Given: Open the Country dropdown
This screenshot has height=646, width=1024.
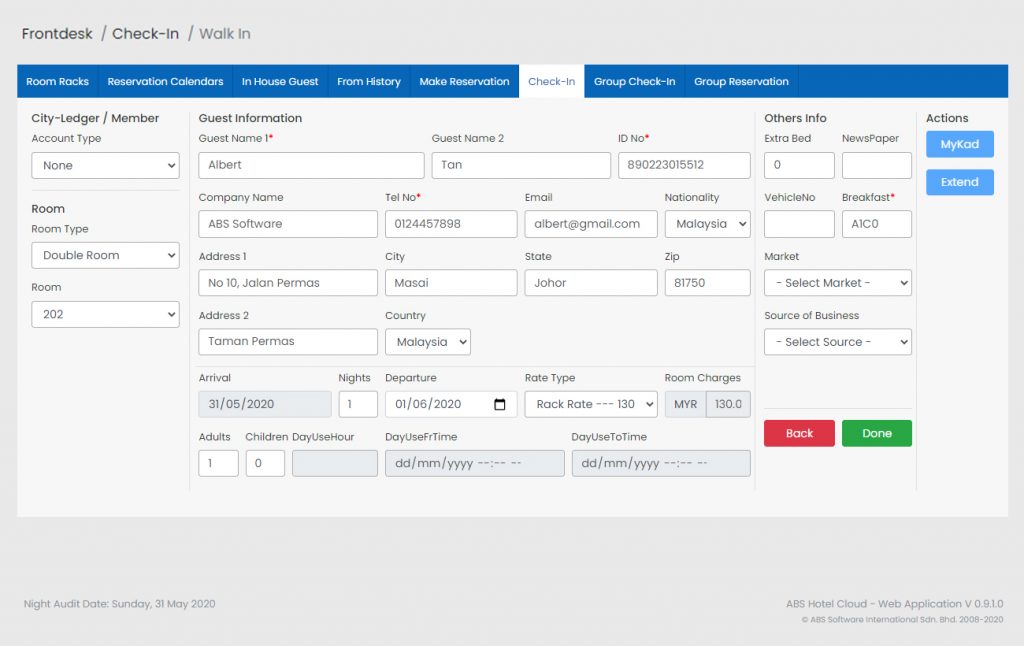Looking at the screenshot, I should [427, 342].
